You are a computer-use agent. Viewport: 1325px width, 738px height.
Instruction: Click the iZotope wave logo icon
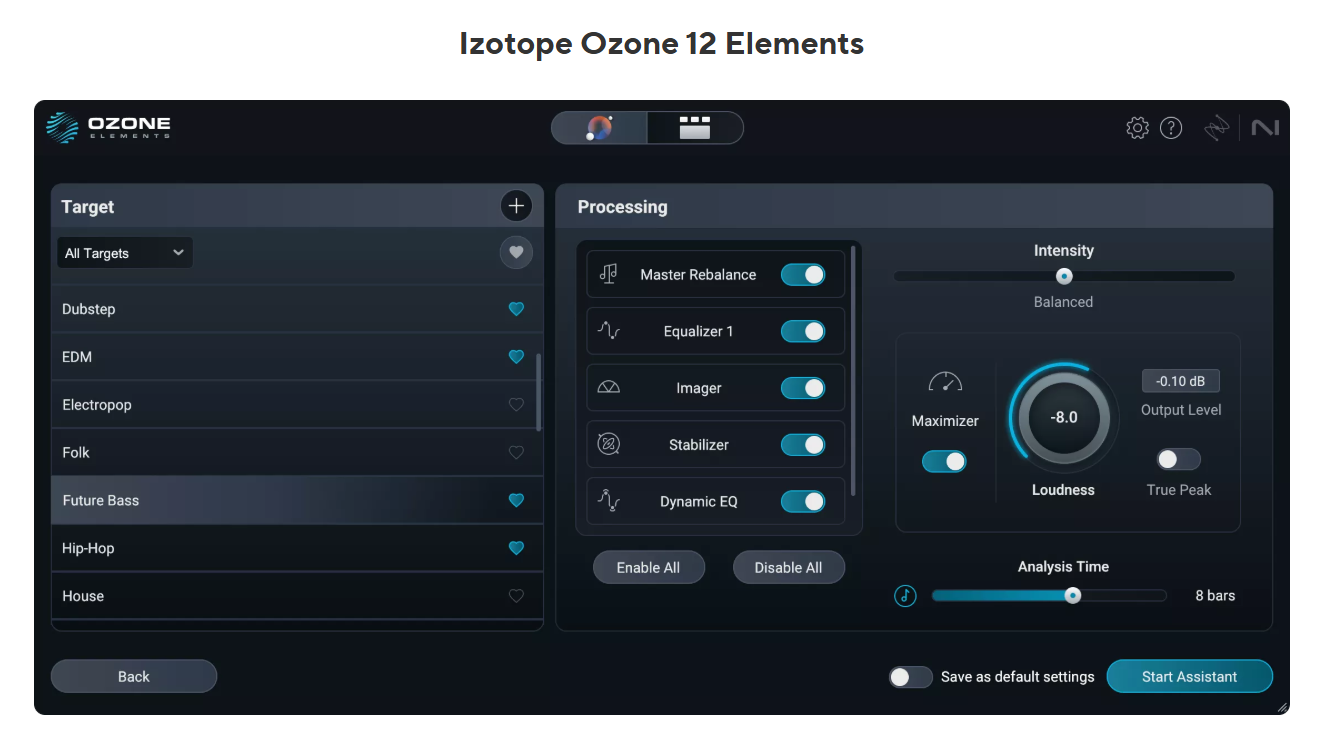point(1217,128)
